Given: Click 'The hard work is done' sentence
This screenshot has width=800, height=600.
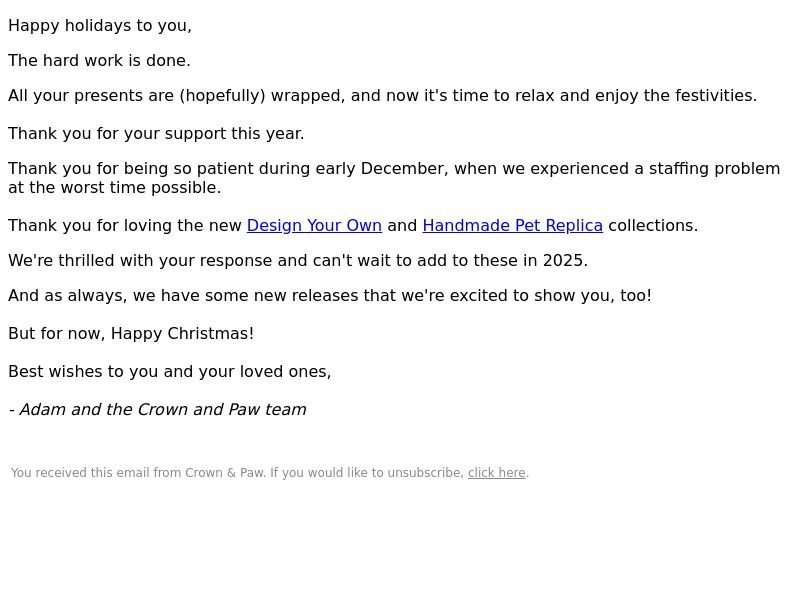Looking at the screenshot, I should tap(99, 61).
